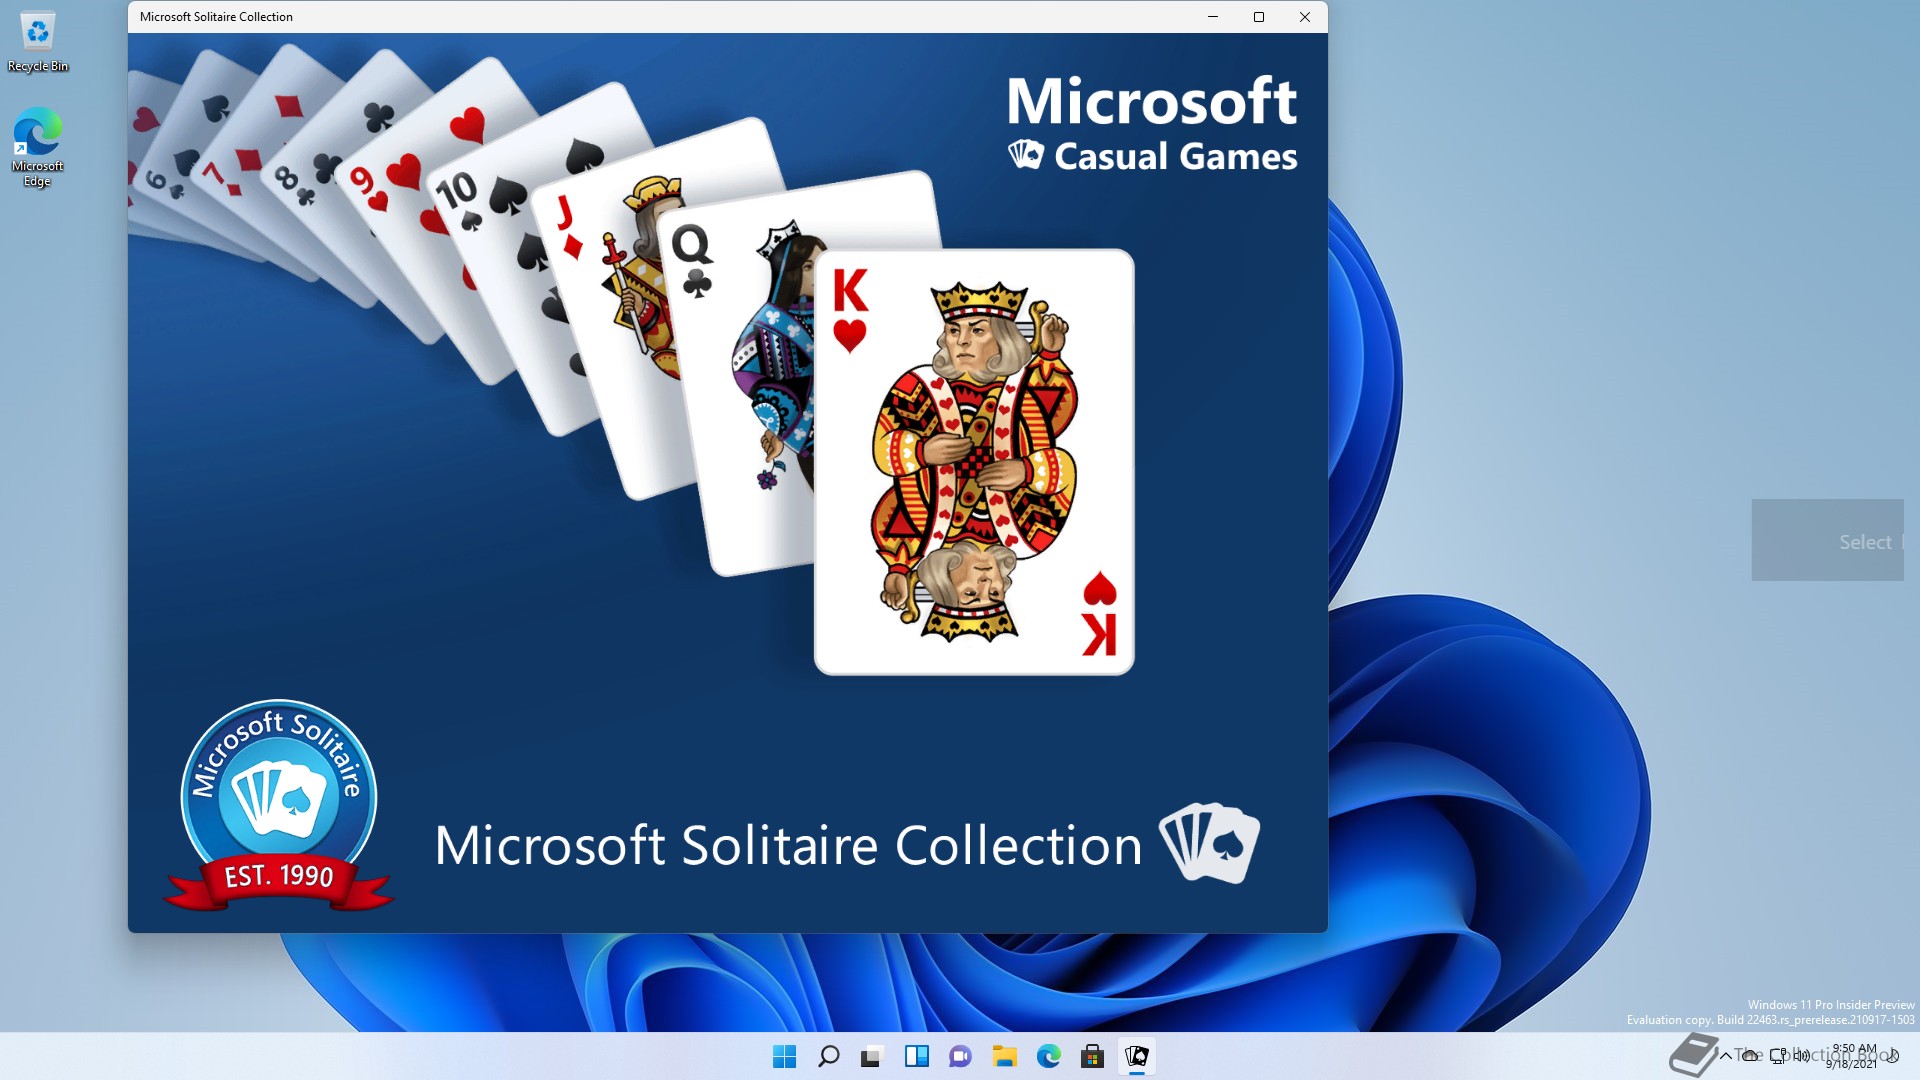Screen dimensions: 1920x1080
Task: Select Microsoft Edge desktop shortcut
Action: point(38,147)
